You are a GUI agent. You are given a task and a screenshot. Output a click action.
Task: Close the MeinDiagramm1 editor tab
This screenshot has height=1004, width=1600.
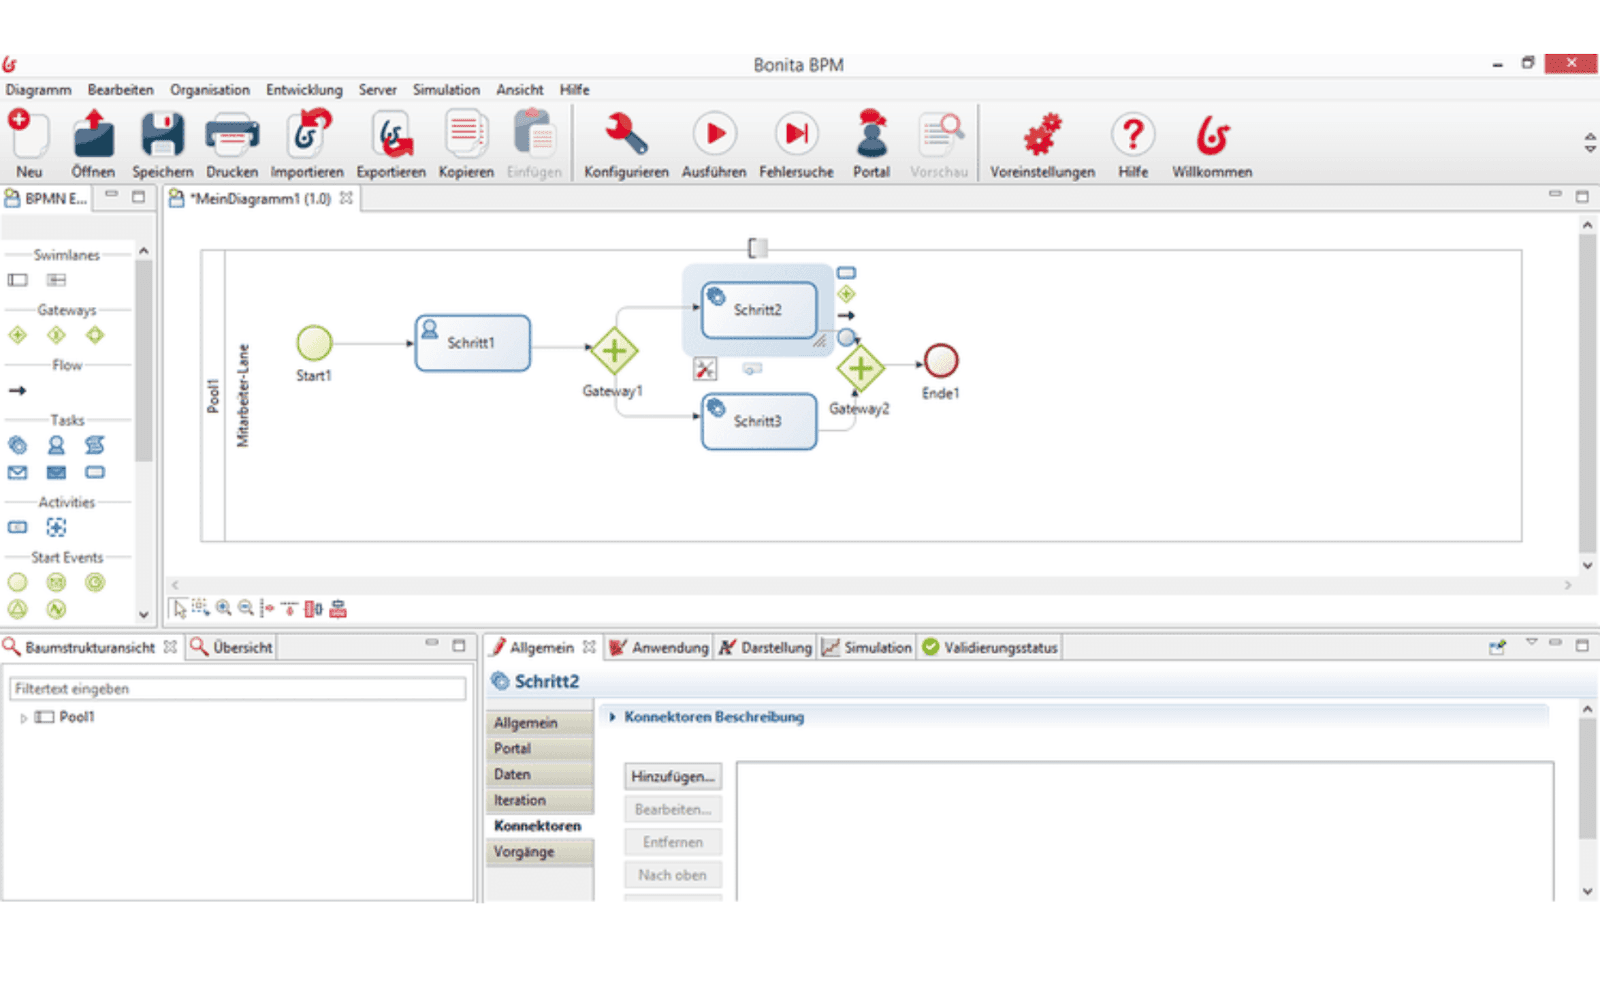pyautogui.click(x=346, y=198)
